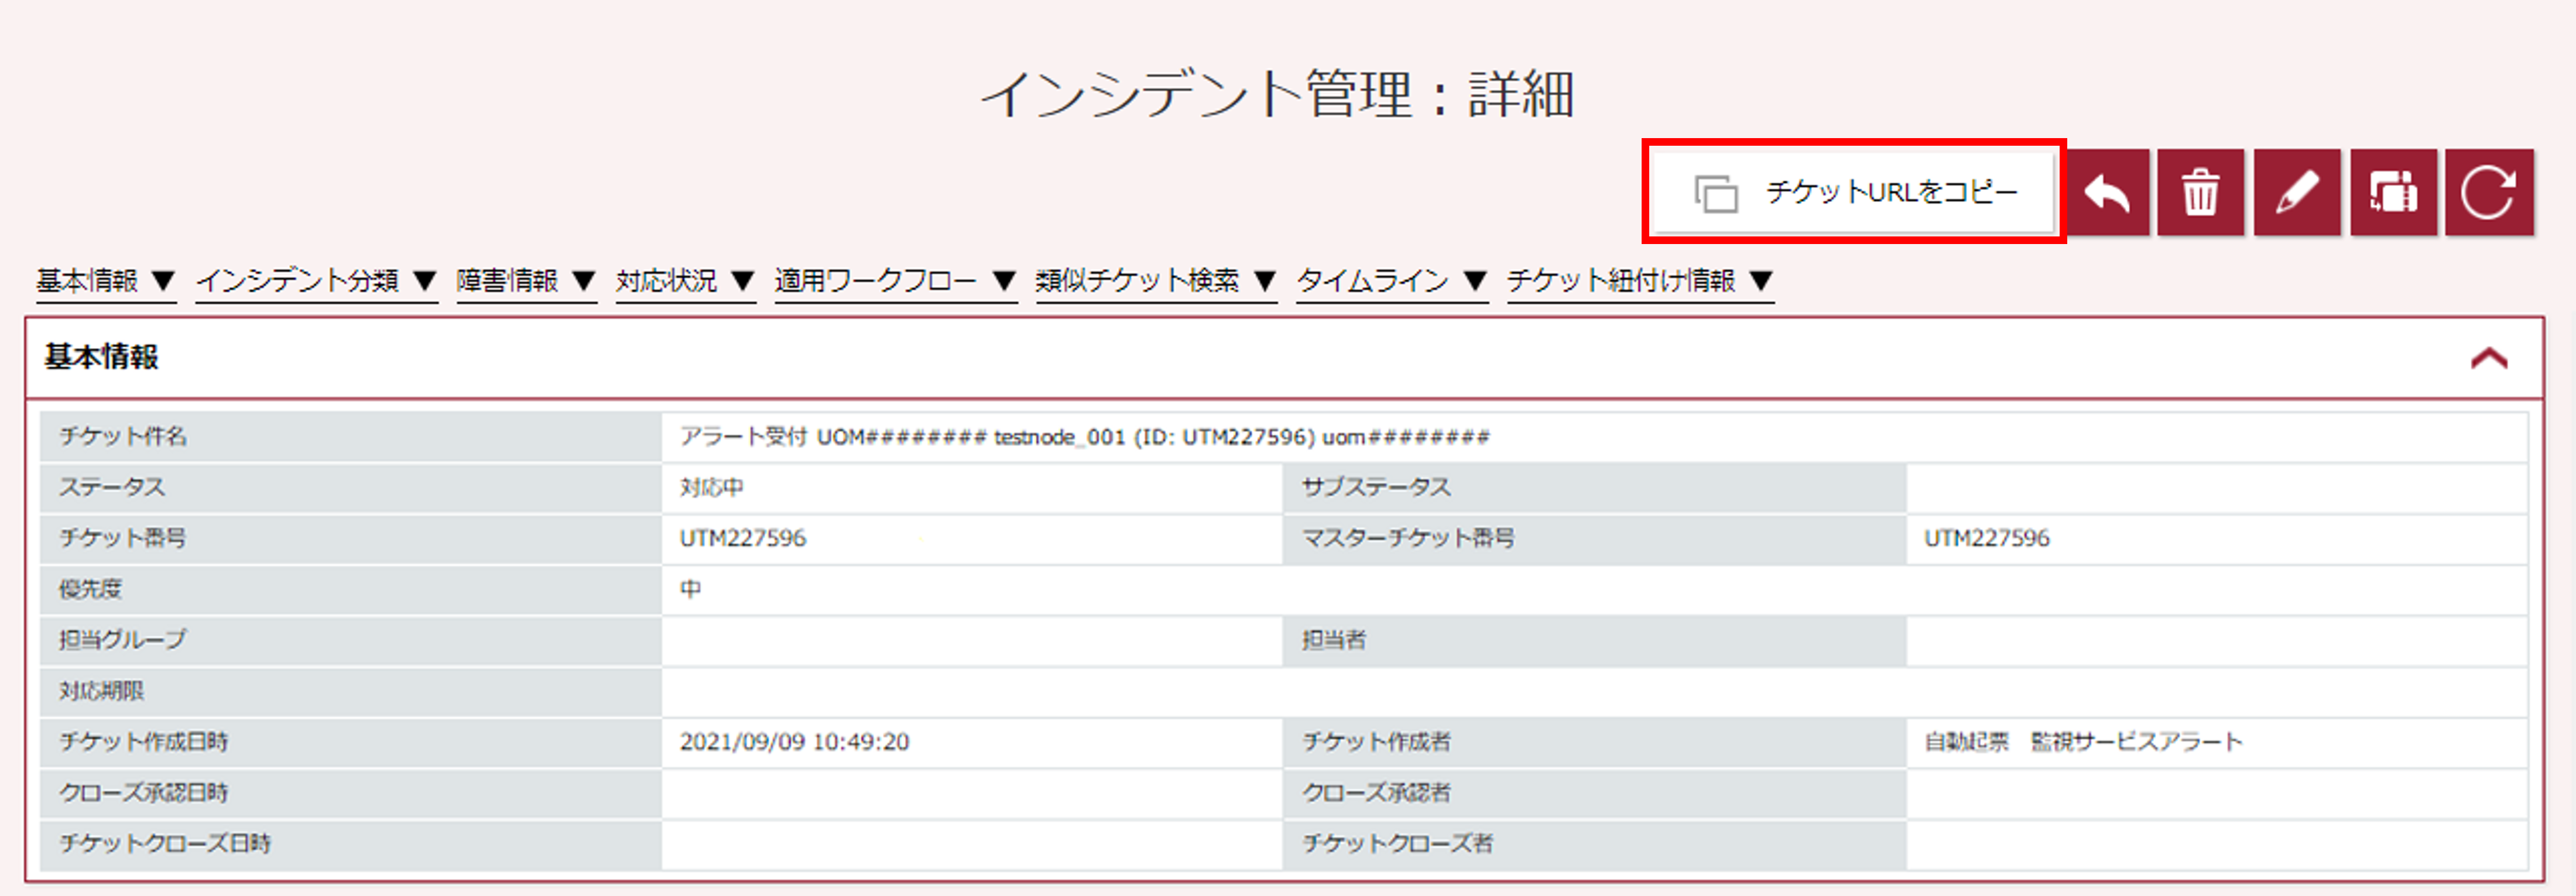The image size is (2576, 896).
Task: Click the creation date 2021/09/09 10:49:20
Action: 794,742
